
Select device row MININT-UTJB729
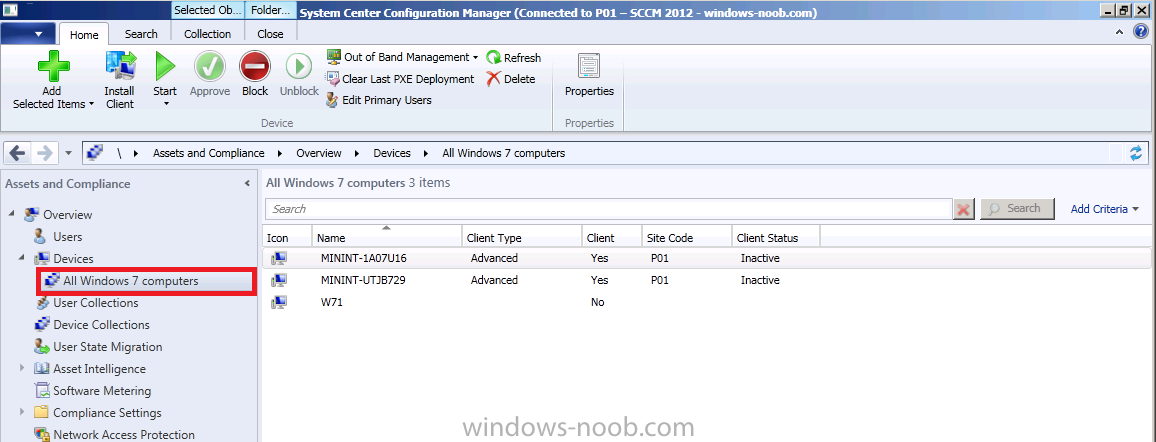(706, 280)
